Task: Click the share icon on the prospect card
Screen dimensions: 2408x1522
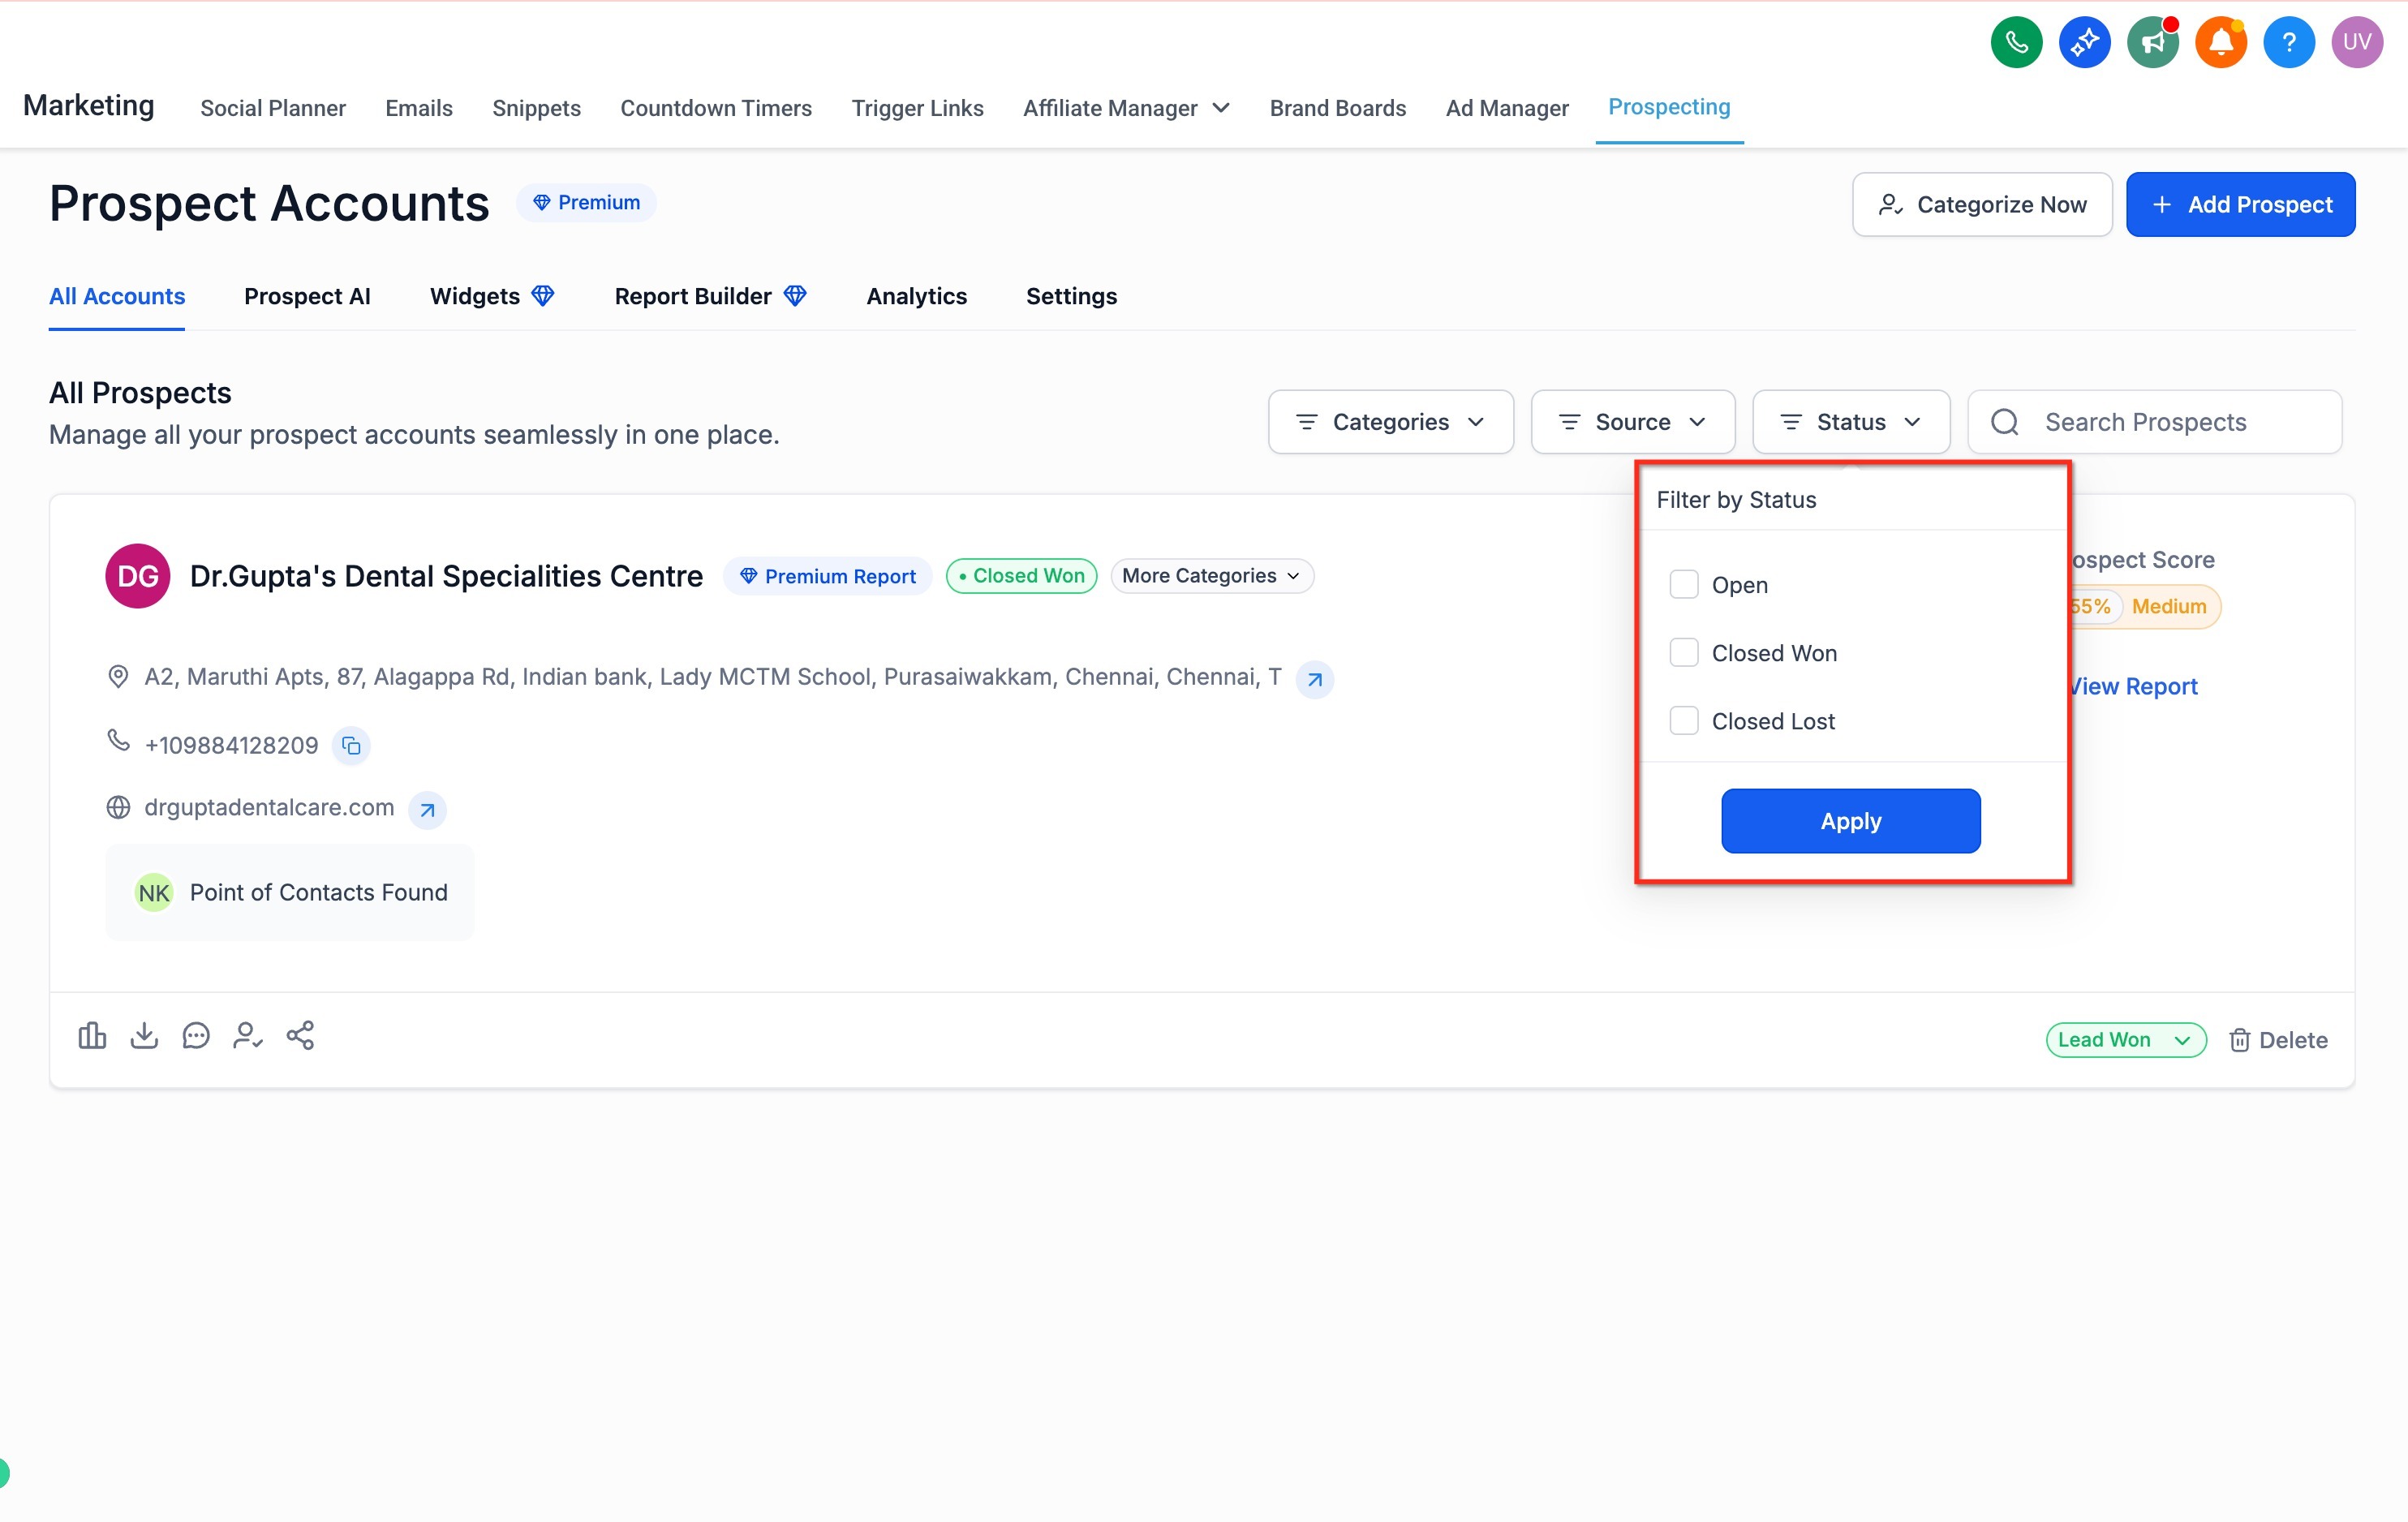Action: click(x=300, y=1036)
